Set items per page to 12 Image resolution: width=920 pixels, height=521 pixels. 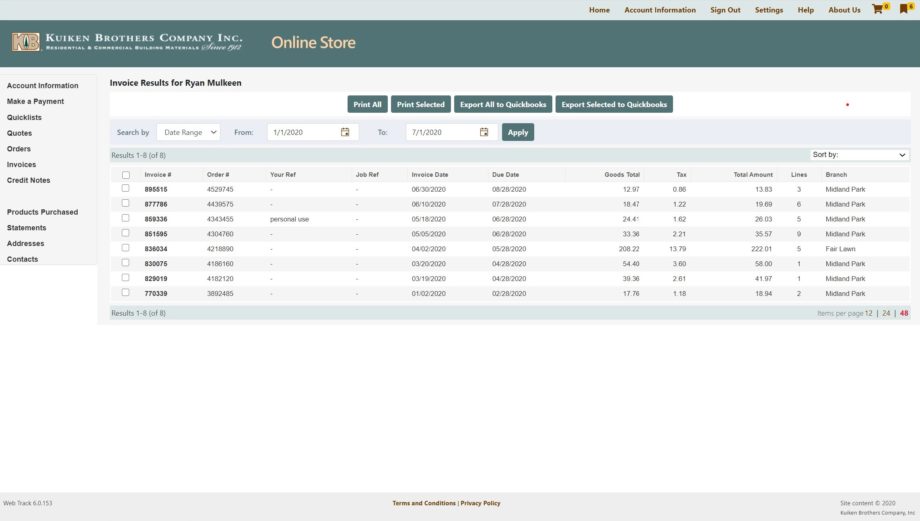pyautogui.click(x=869, y=313)
